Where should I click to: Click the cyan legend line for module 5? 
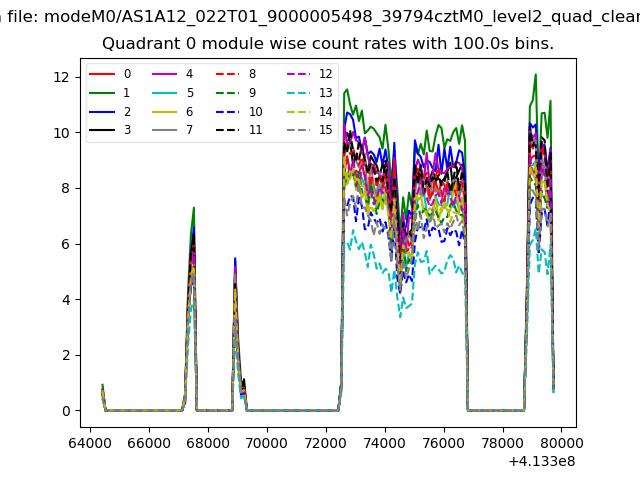(x=166, y=93)
